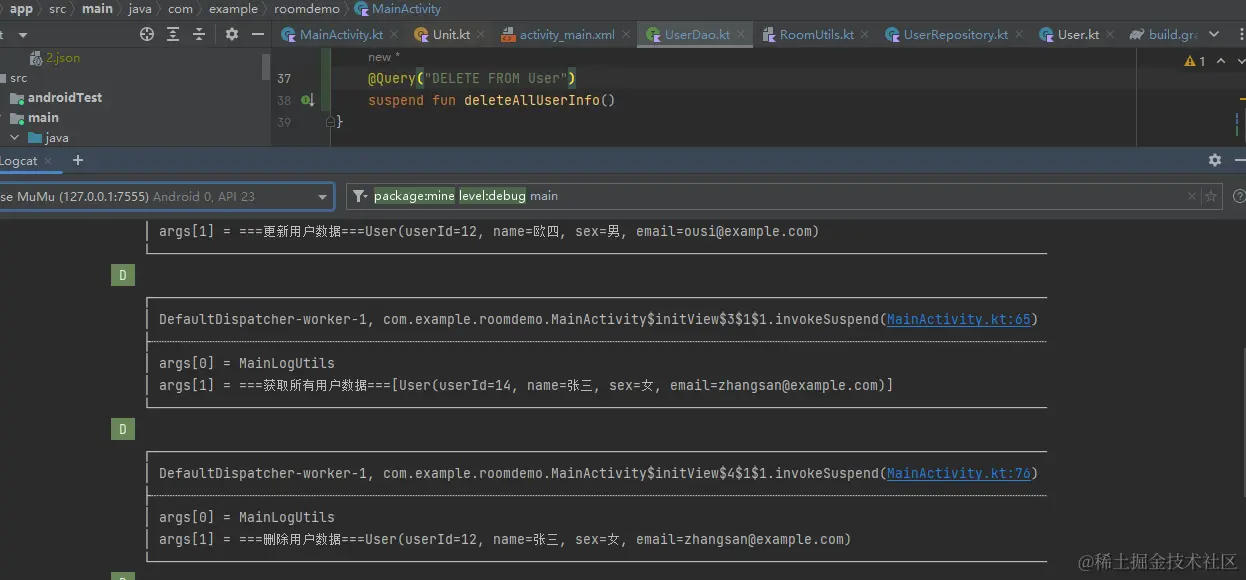Click the gutter implementation icon on line 38

pyautogui.click(x=308, y=100)
